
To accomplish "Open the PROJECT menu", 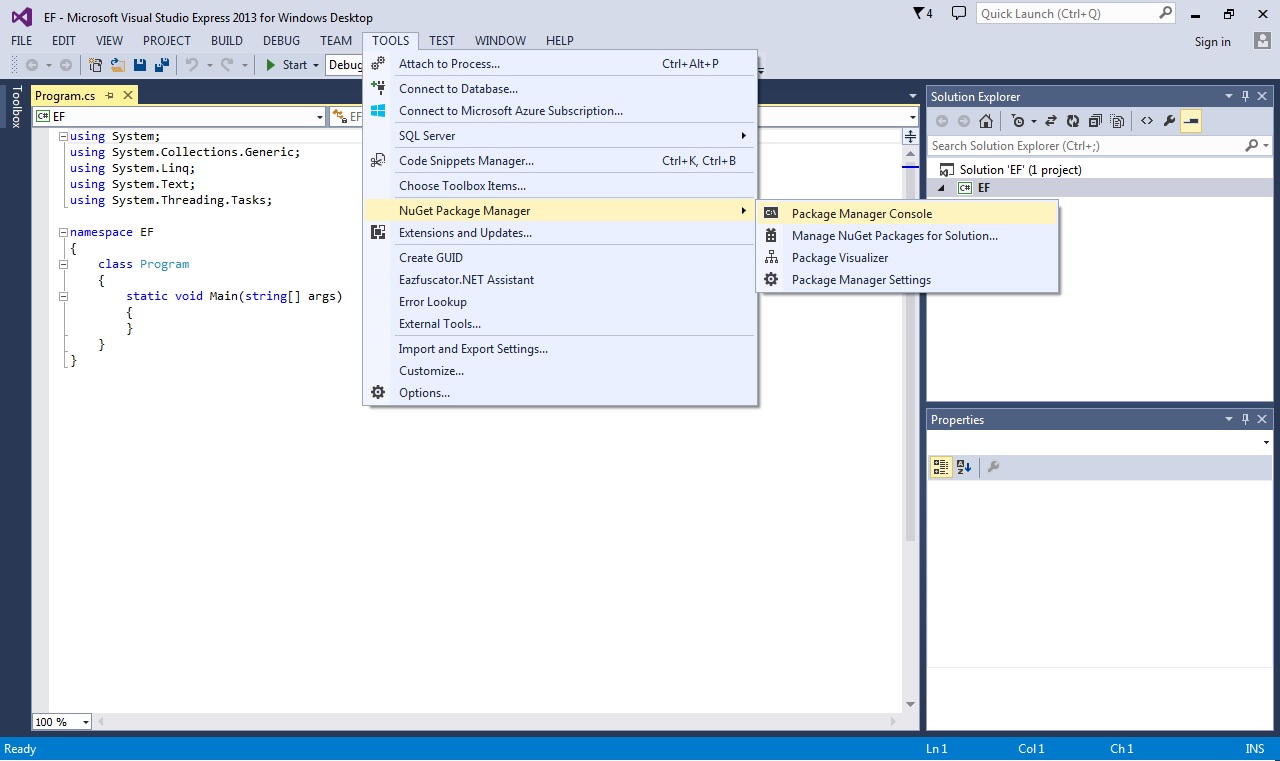I will [167, 41].
